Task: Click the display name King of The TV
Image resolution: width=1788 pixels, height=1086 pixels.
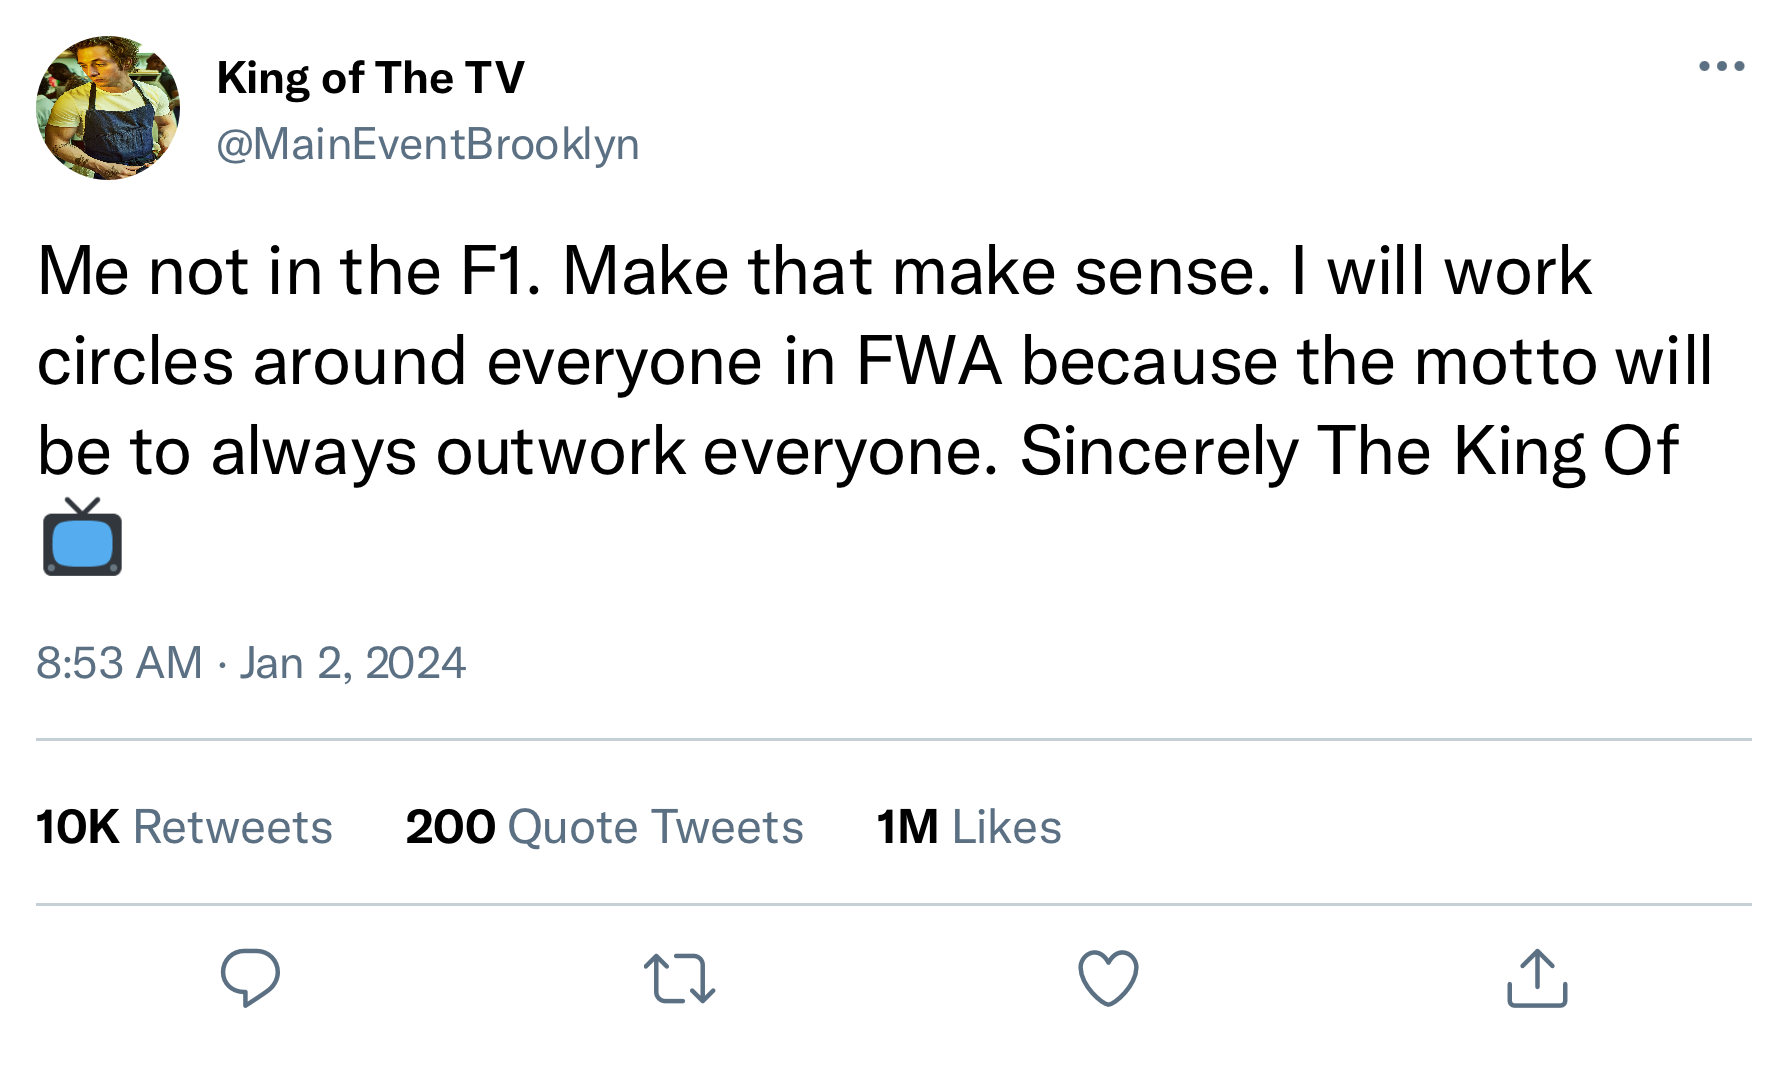Action: (x=370, y=78)
